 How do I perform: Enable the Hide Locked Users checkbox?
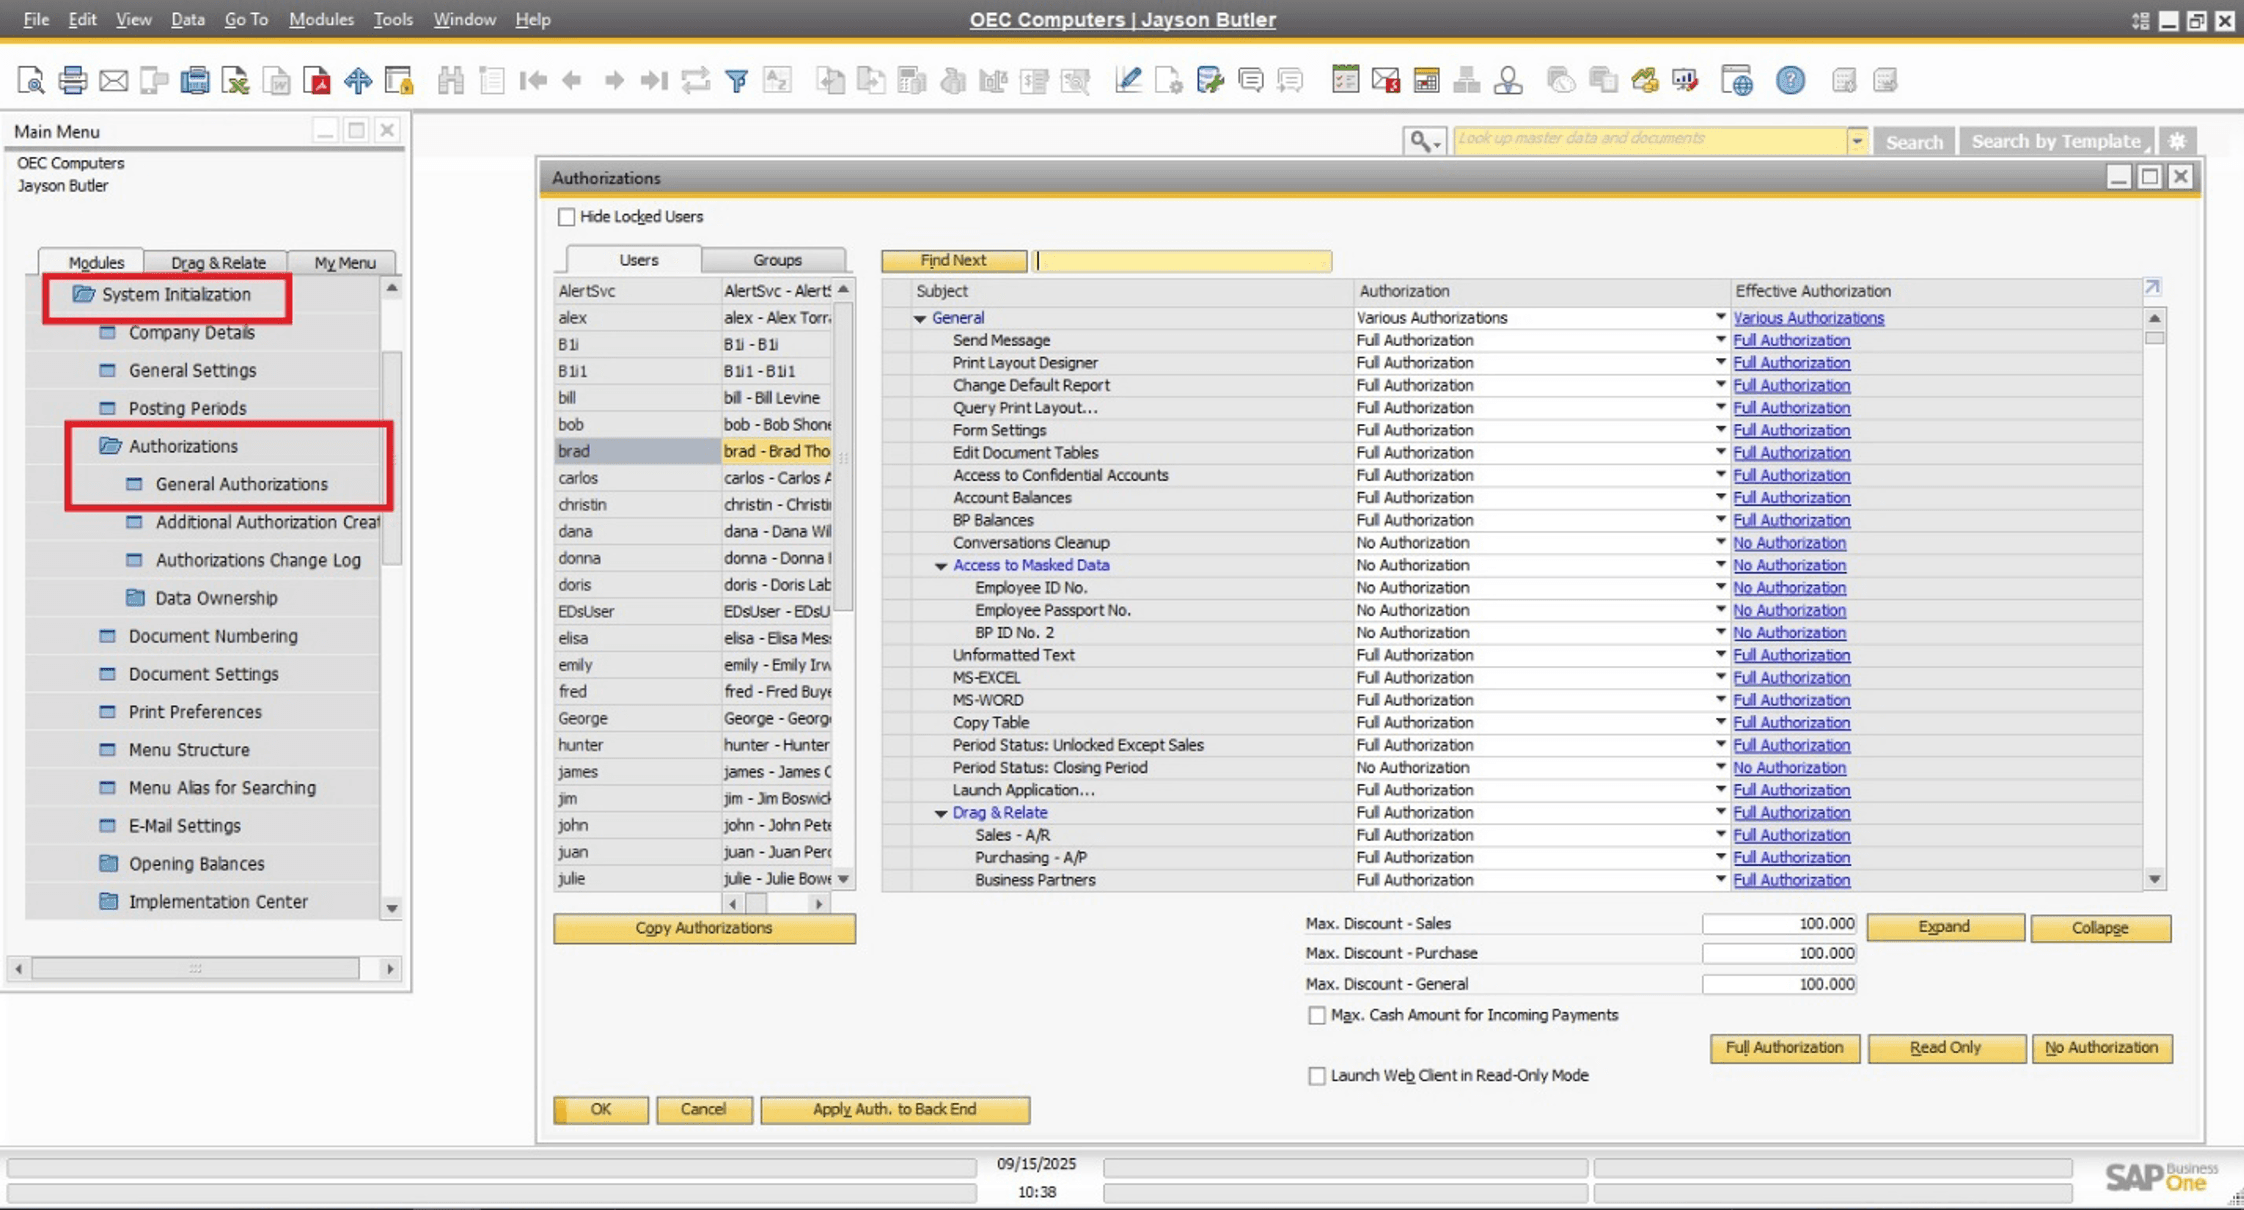(567, 216)
